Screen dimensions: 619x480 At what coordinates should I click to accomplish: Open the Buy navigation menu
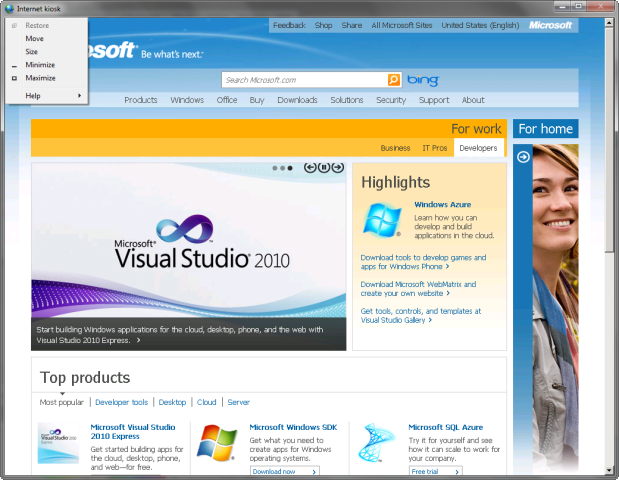click(x=257, y=100)
